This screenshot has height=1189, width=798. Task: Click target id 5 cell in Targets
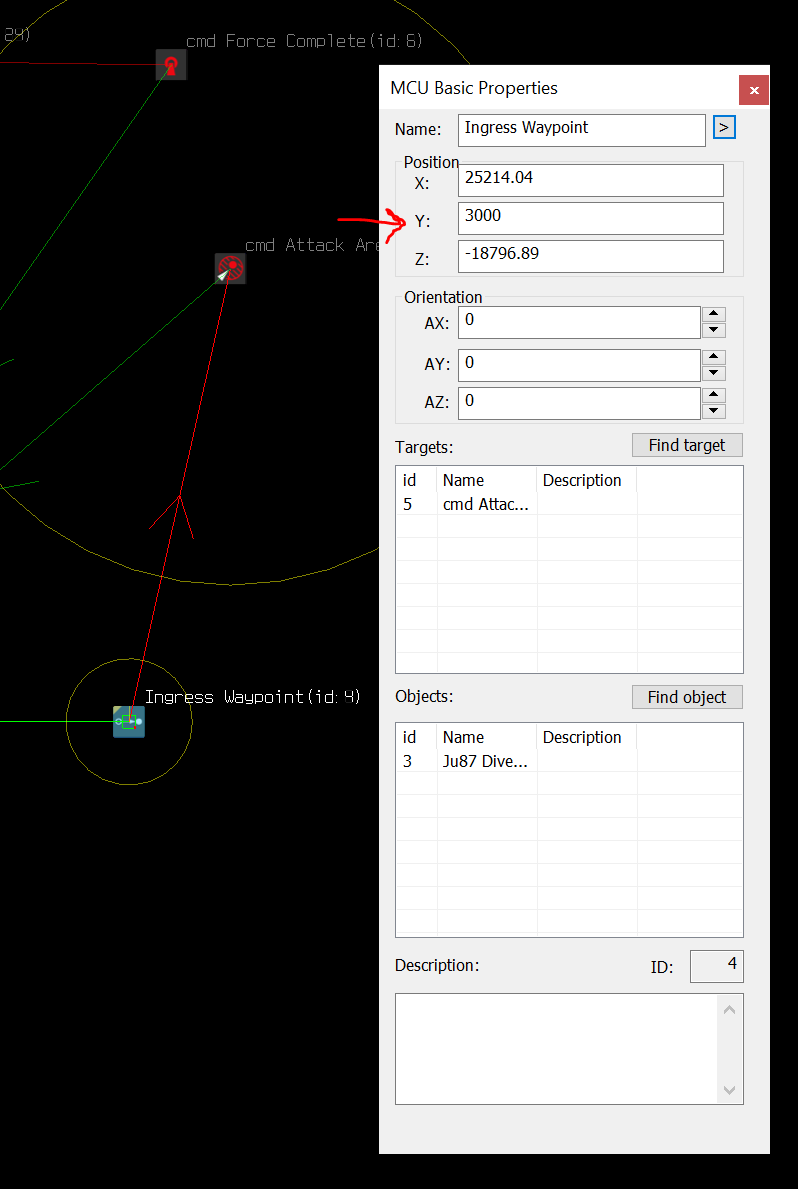click(x=416, y=504)
